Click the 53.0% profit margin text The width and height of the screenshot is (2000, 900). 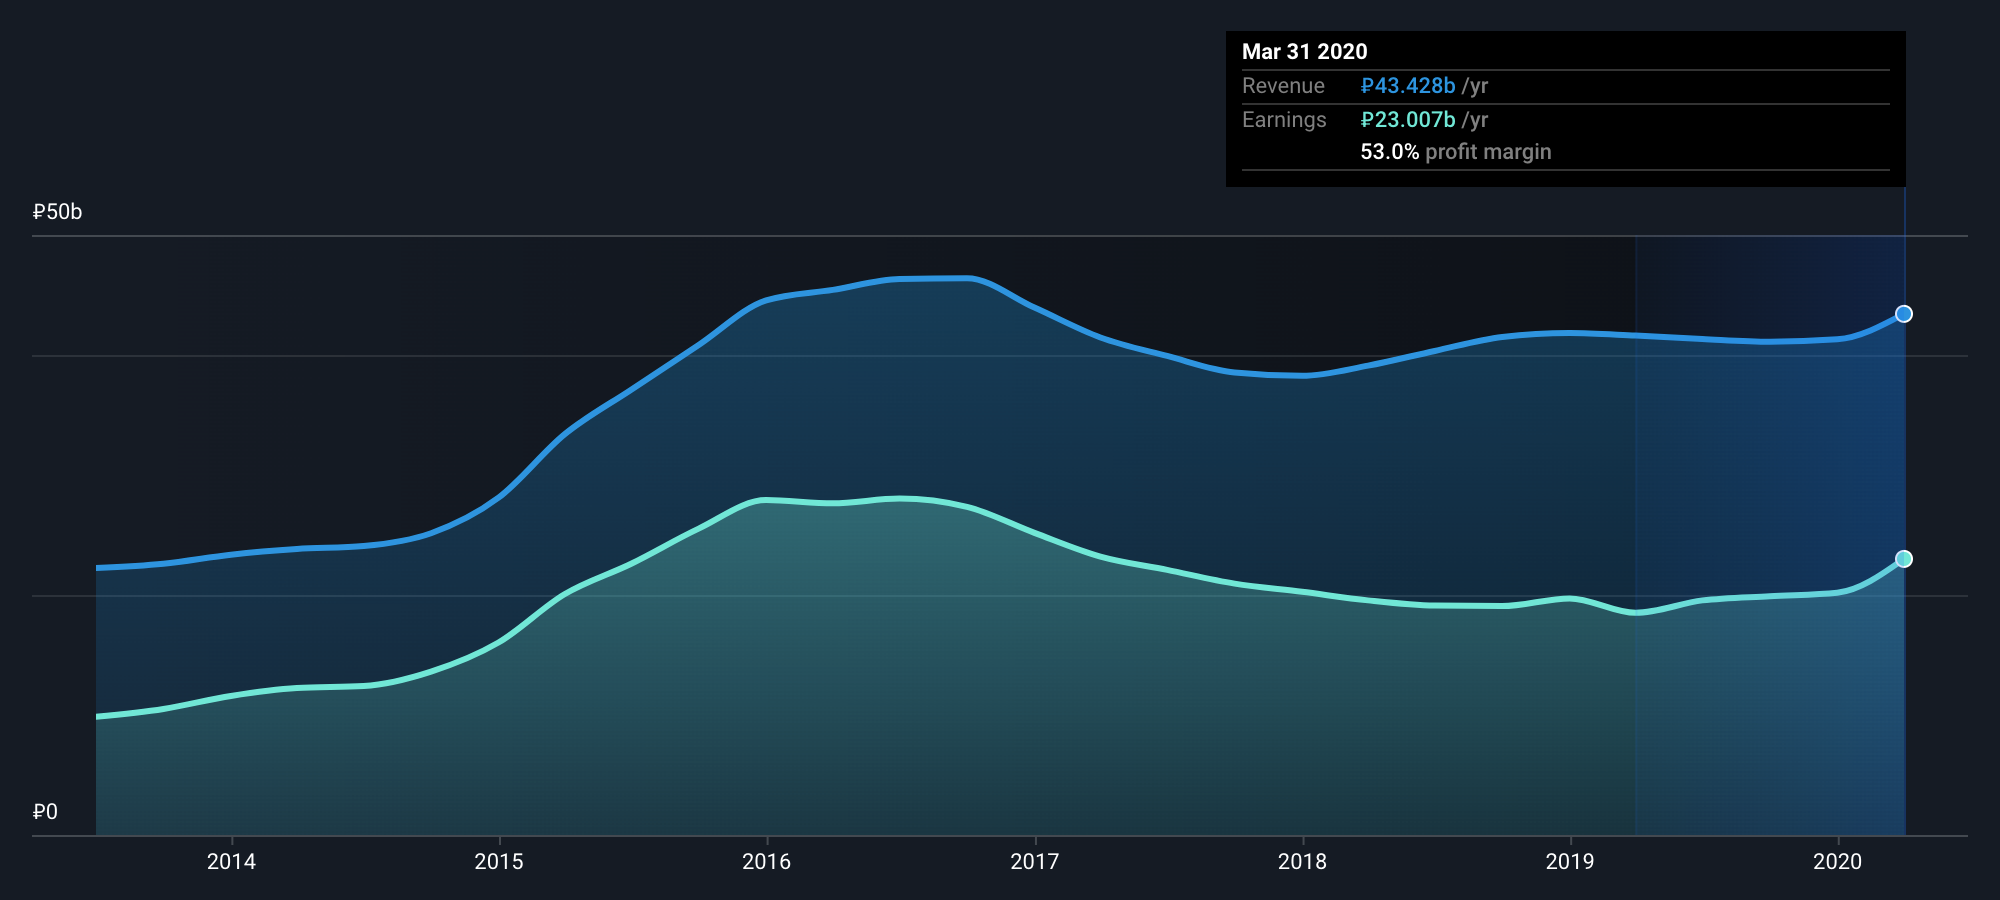coord(1456,152)
